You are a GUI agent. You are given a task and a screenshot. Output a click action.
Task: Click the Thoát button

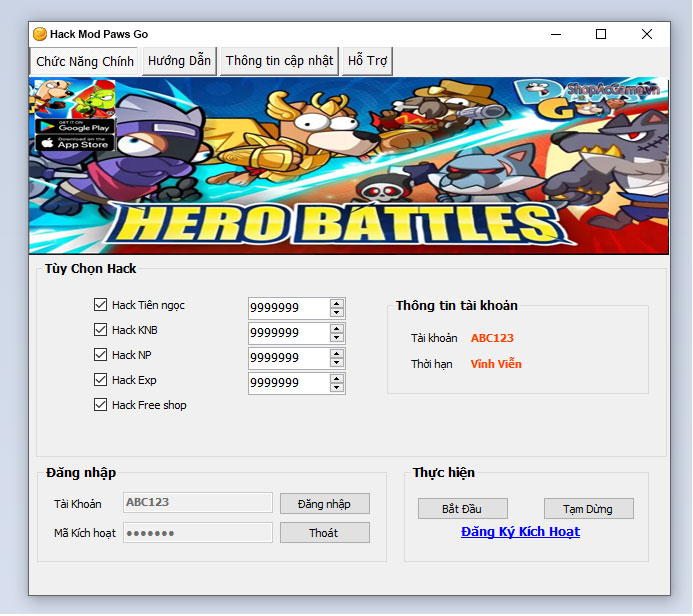[324, 533]
